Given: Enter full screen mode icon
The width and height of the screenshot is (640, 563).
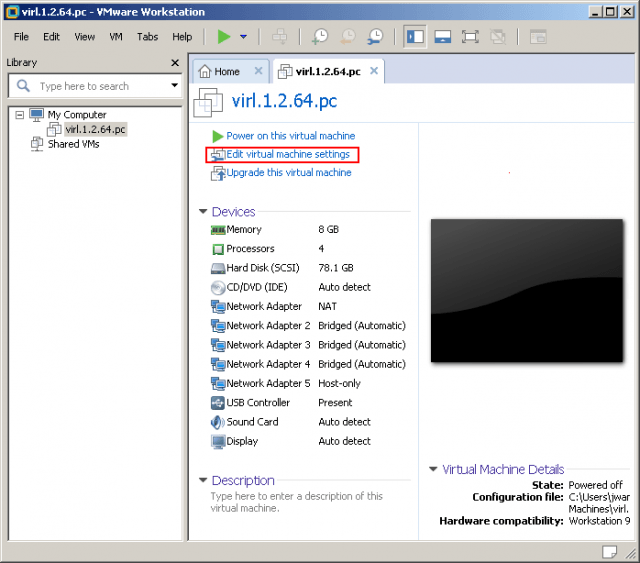Looking at the screenshot, I should point(470,37).
